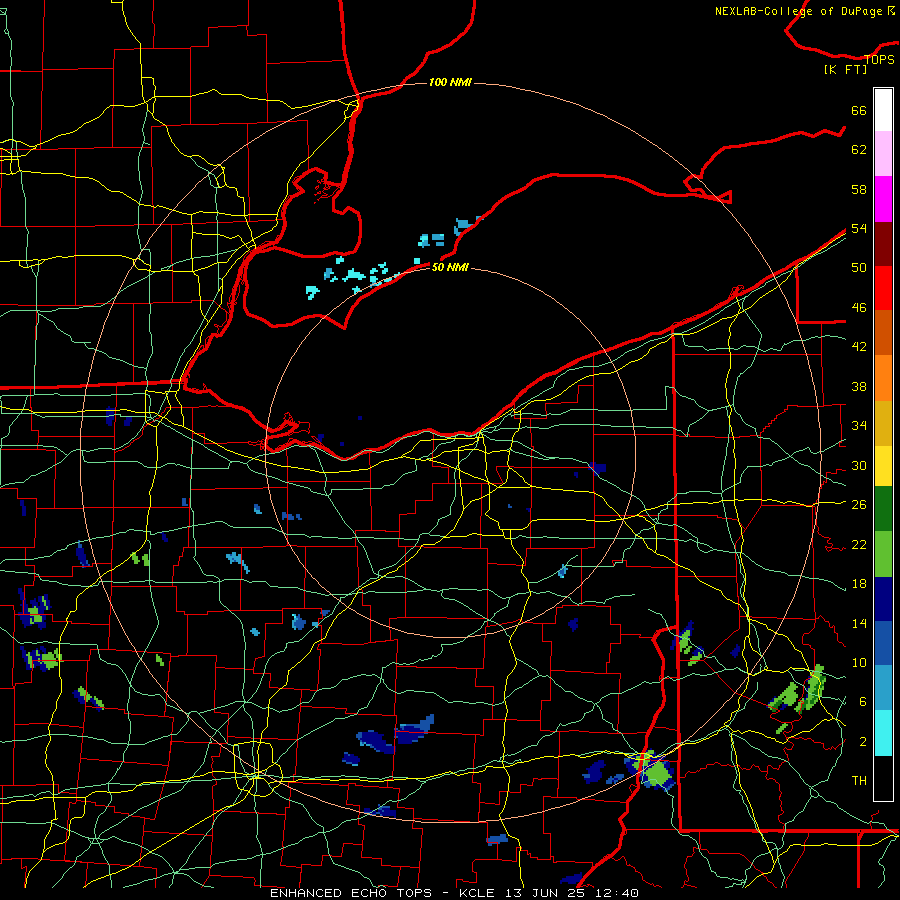The image size is (900, 900).
Task: Choose the bright cyan legend band
Action: [x=883, y=733]
